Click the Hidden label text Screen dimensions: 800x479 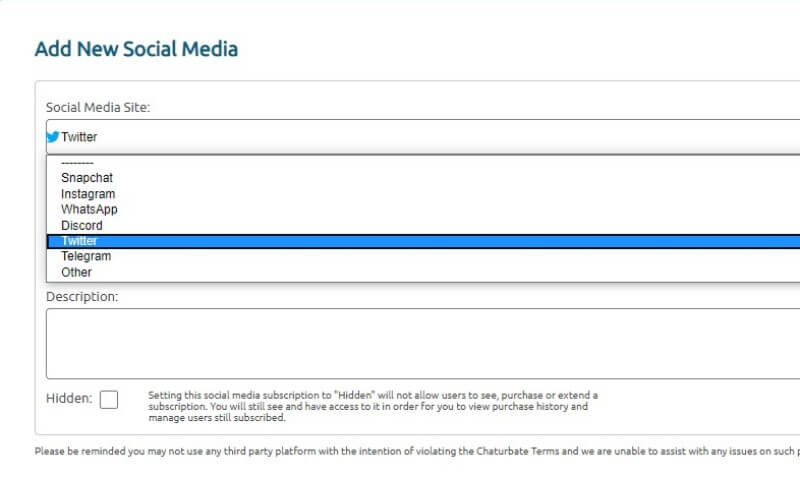tap(69, 398)
